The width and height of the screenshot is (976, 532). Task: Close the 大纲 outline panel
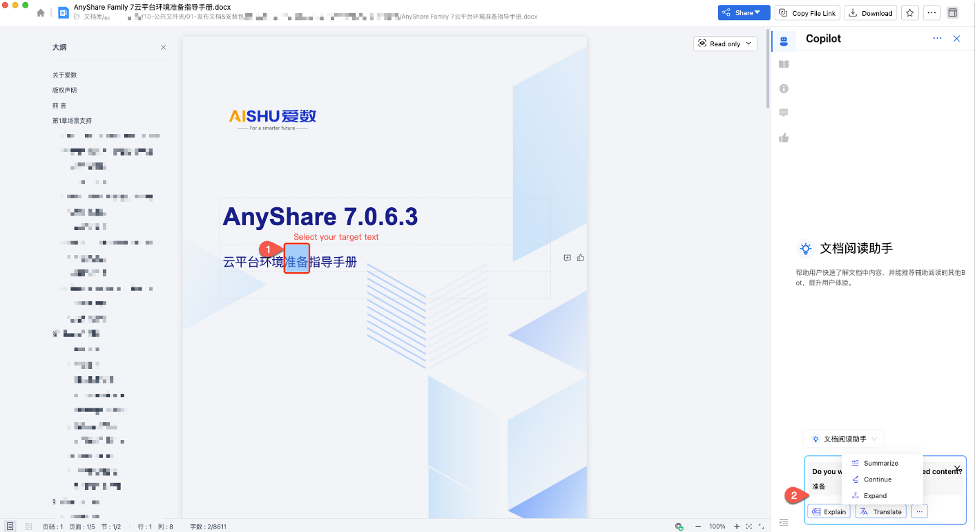(x=164, y=48)
